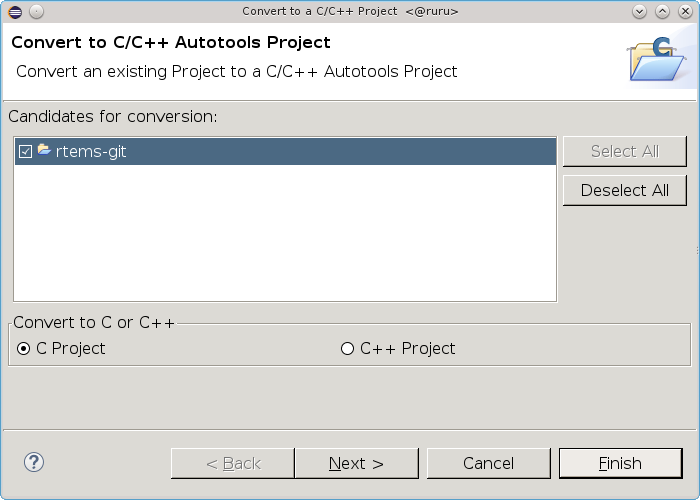
Task: Open the Eclipse window menu icon
Action: coord(14,11)
